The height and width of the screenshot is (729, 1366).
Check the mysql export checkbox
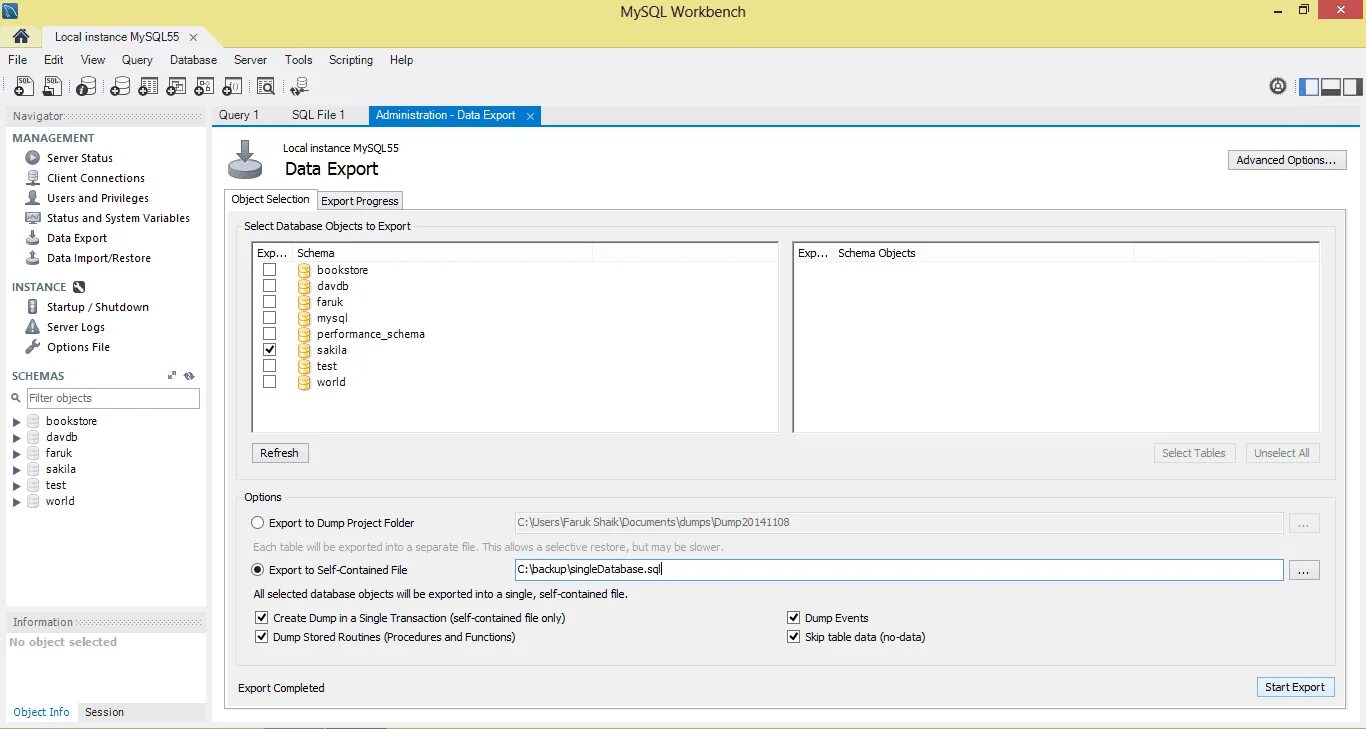pos(269,318)
